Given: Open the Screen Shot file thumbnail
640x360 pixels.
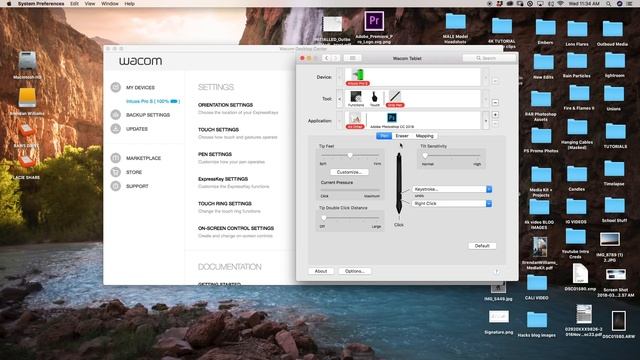Looking at the screenshot, I should (x=615, y=276).
